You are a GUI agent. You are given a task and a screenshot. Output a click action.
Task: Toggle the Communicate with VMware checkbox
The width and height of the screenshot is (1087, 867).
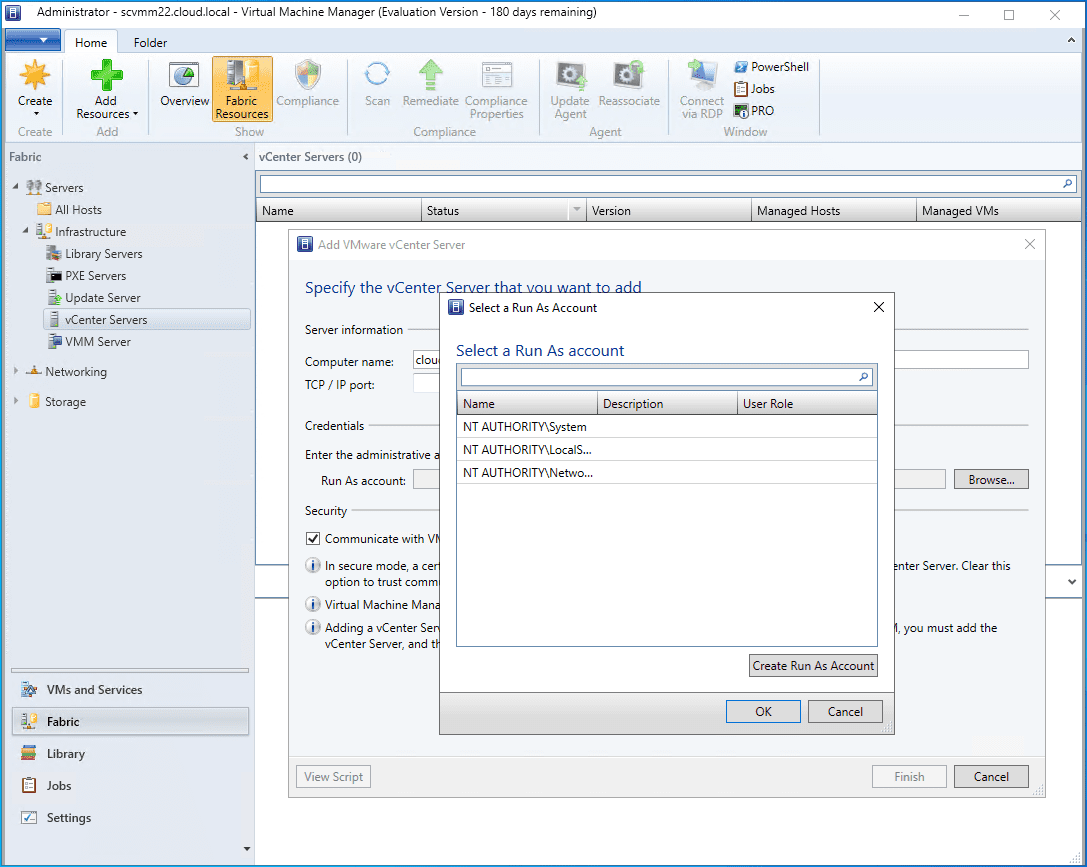[x=313, y=539]
